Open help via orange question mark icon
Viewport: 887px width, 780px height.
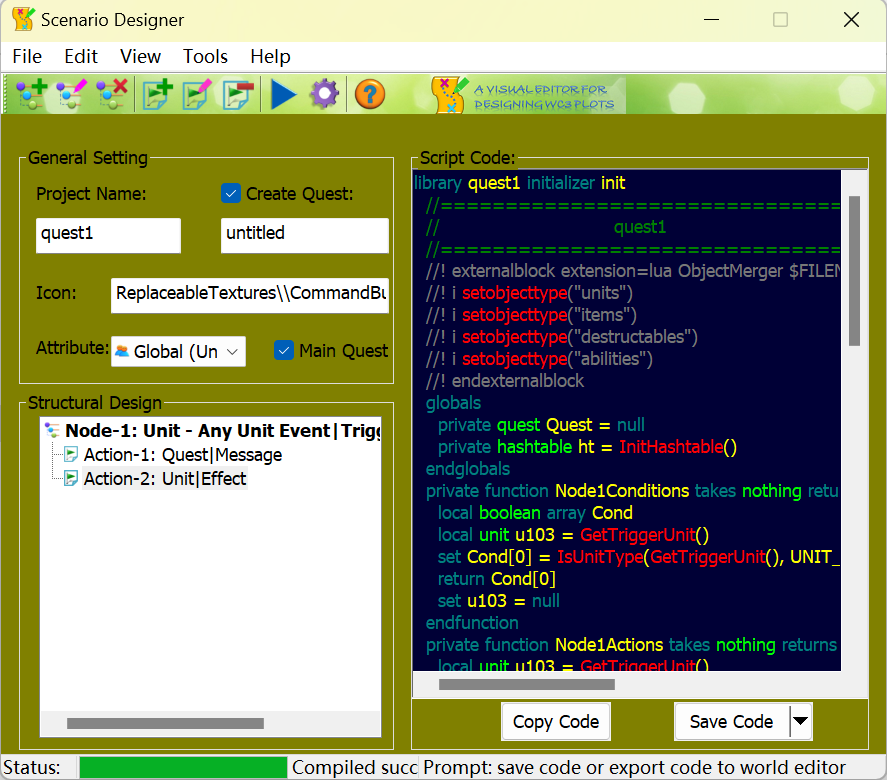pyautogui.click(x=370, y=94)
